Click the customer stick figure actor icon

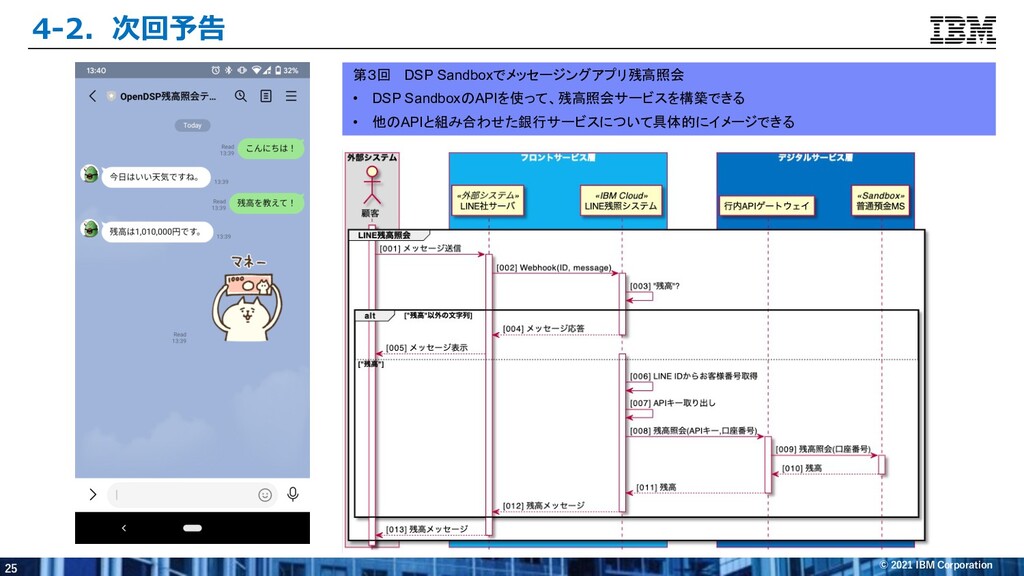372,185
